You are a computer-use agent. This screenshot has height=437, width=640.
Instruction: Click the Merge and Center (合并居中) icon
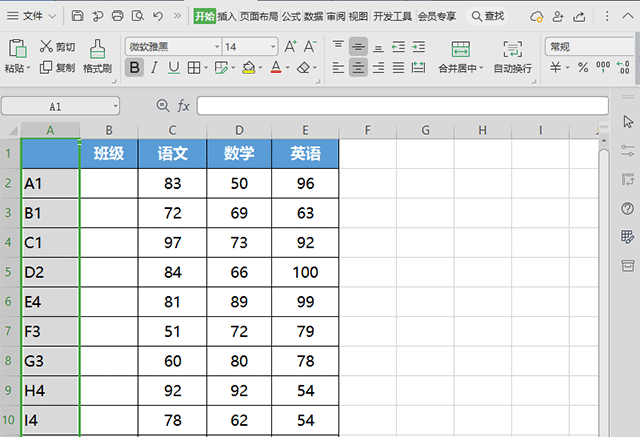click(460, 49)
